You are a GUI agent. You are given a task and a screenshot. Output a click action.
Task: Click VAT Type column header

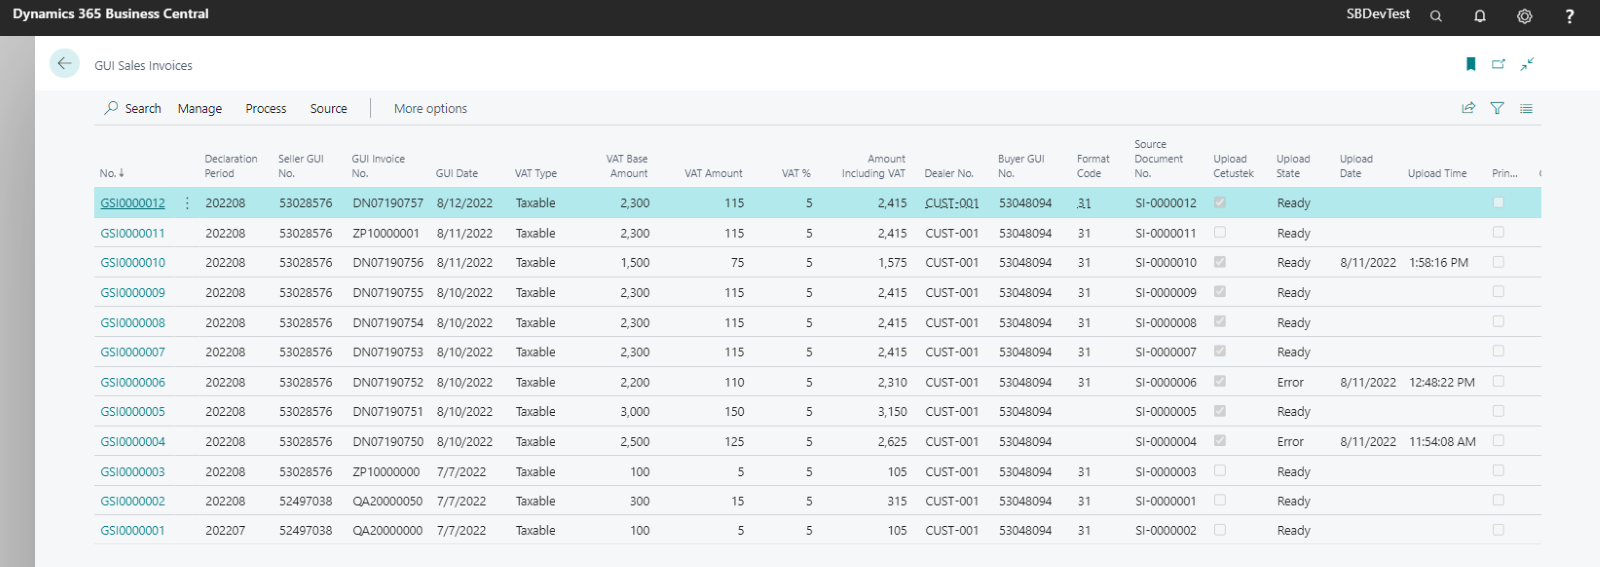click(536, 173)
